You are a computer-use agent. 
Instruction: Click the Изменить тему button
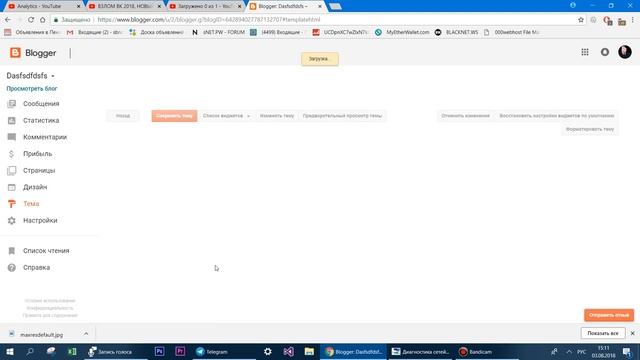[277, 116]
